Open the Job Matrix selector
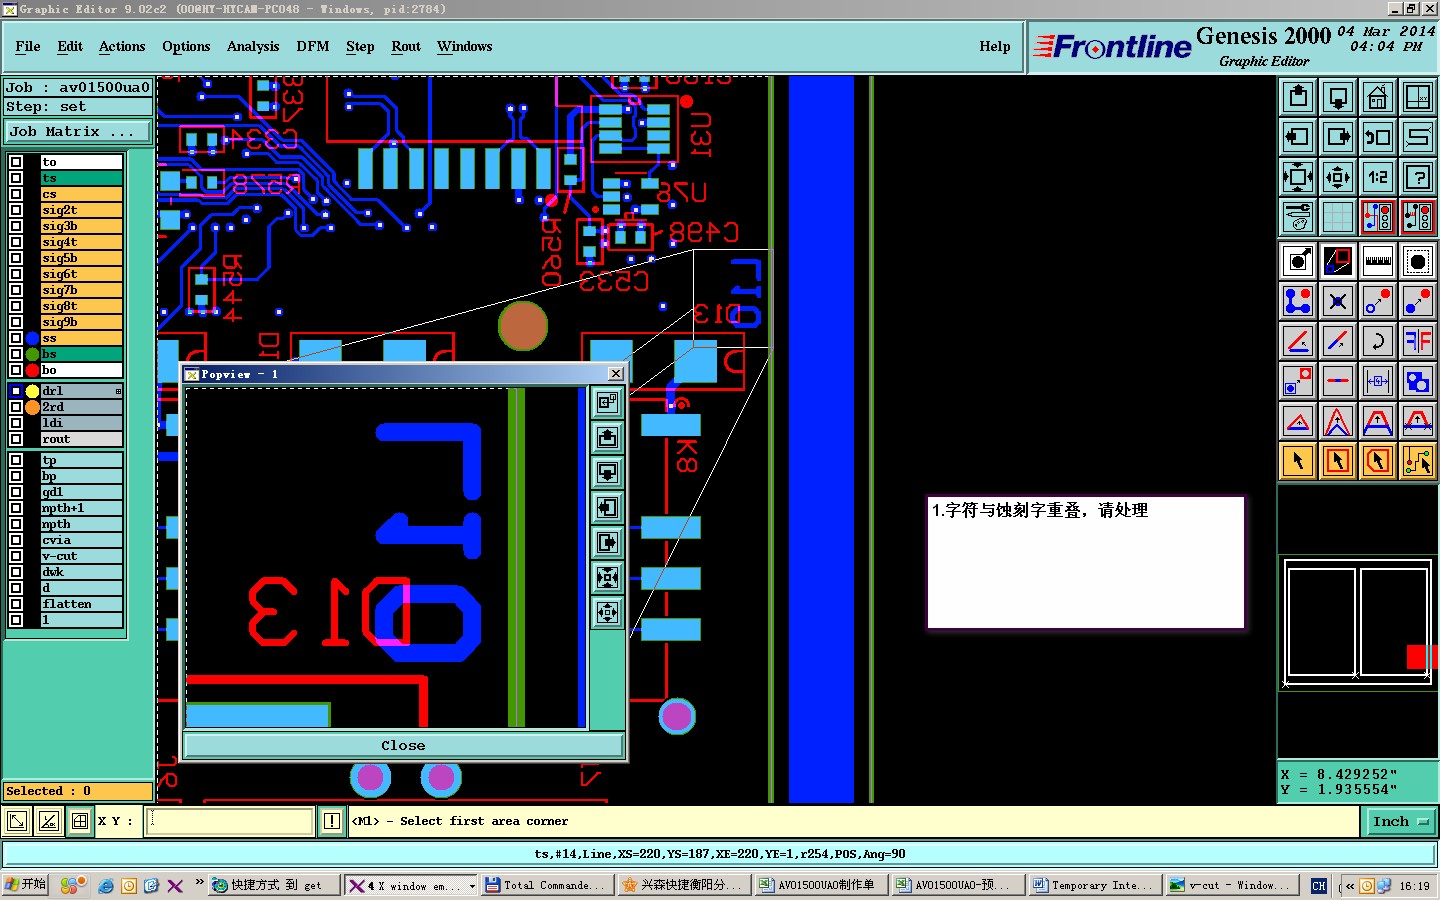 78,132
